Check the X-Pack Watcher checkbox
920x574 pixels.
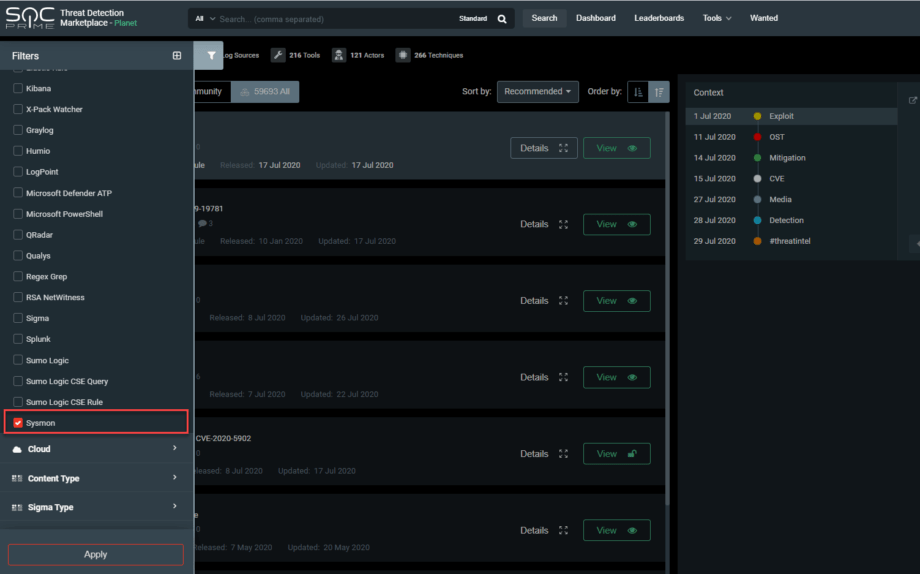(18, 109)
